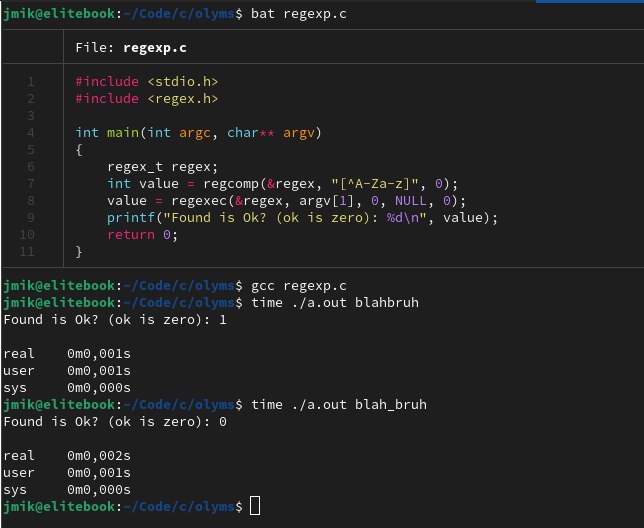Click the 'time ./a.out blah_bruh' command

pyautogui.click(x=339, y=405)
